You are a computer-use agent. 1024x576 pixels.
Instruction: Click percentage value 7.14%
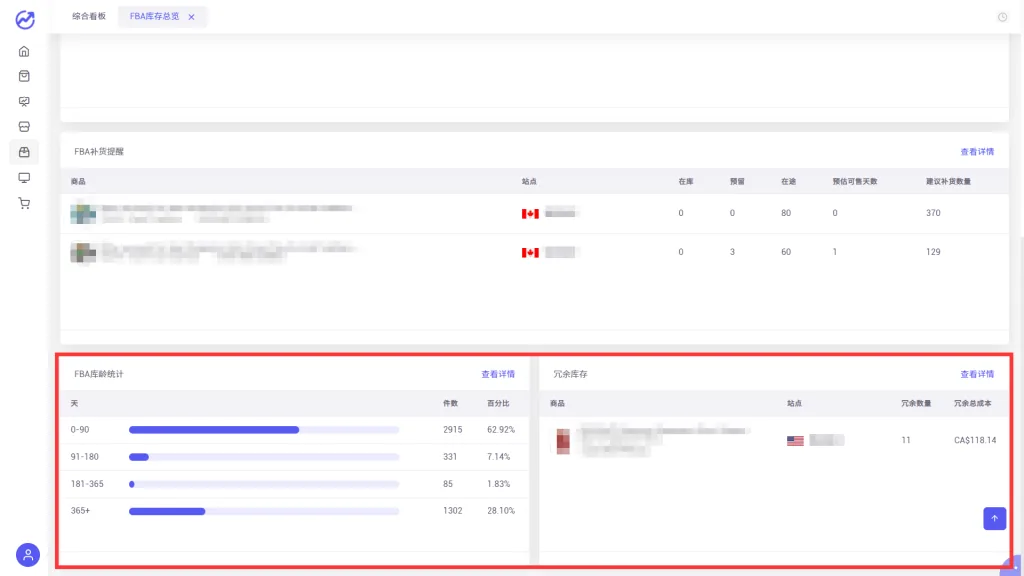(498, 457)
